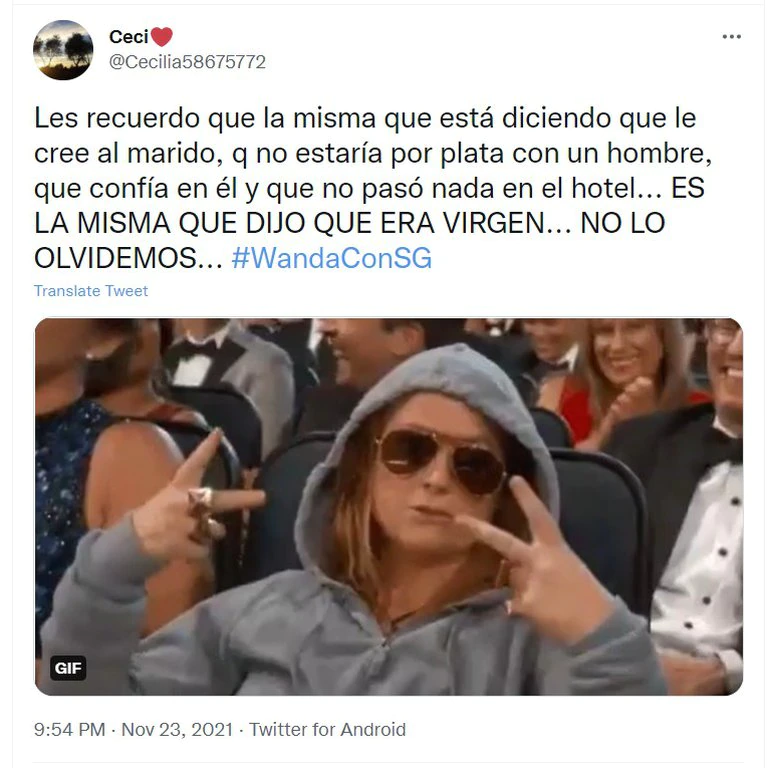
Task: Click the Nov 23, 2021 date
Action: tap(177, 729)
